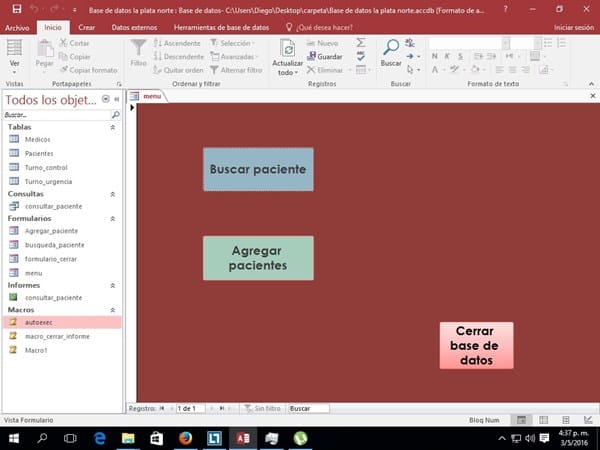
Task: Collapse the ribbon with the up arrow
Action: (x=592, y=84)
